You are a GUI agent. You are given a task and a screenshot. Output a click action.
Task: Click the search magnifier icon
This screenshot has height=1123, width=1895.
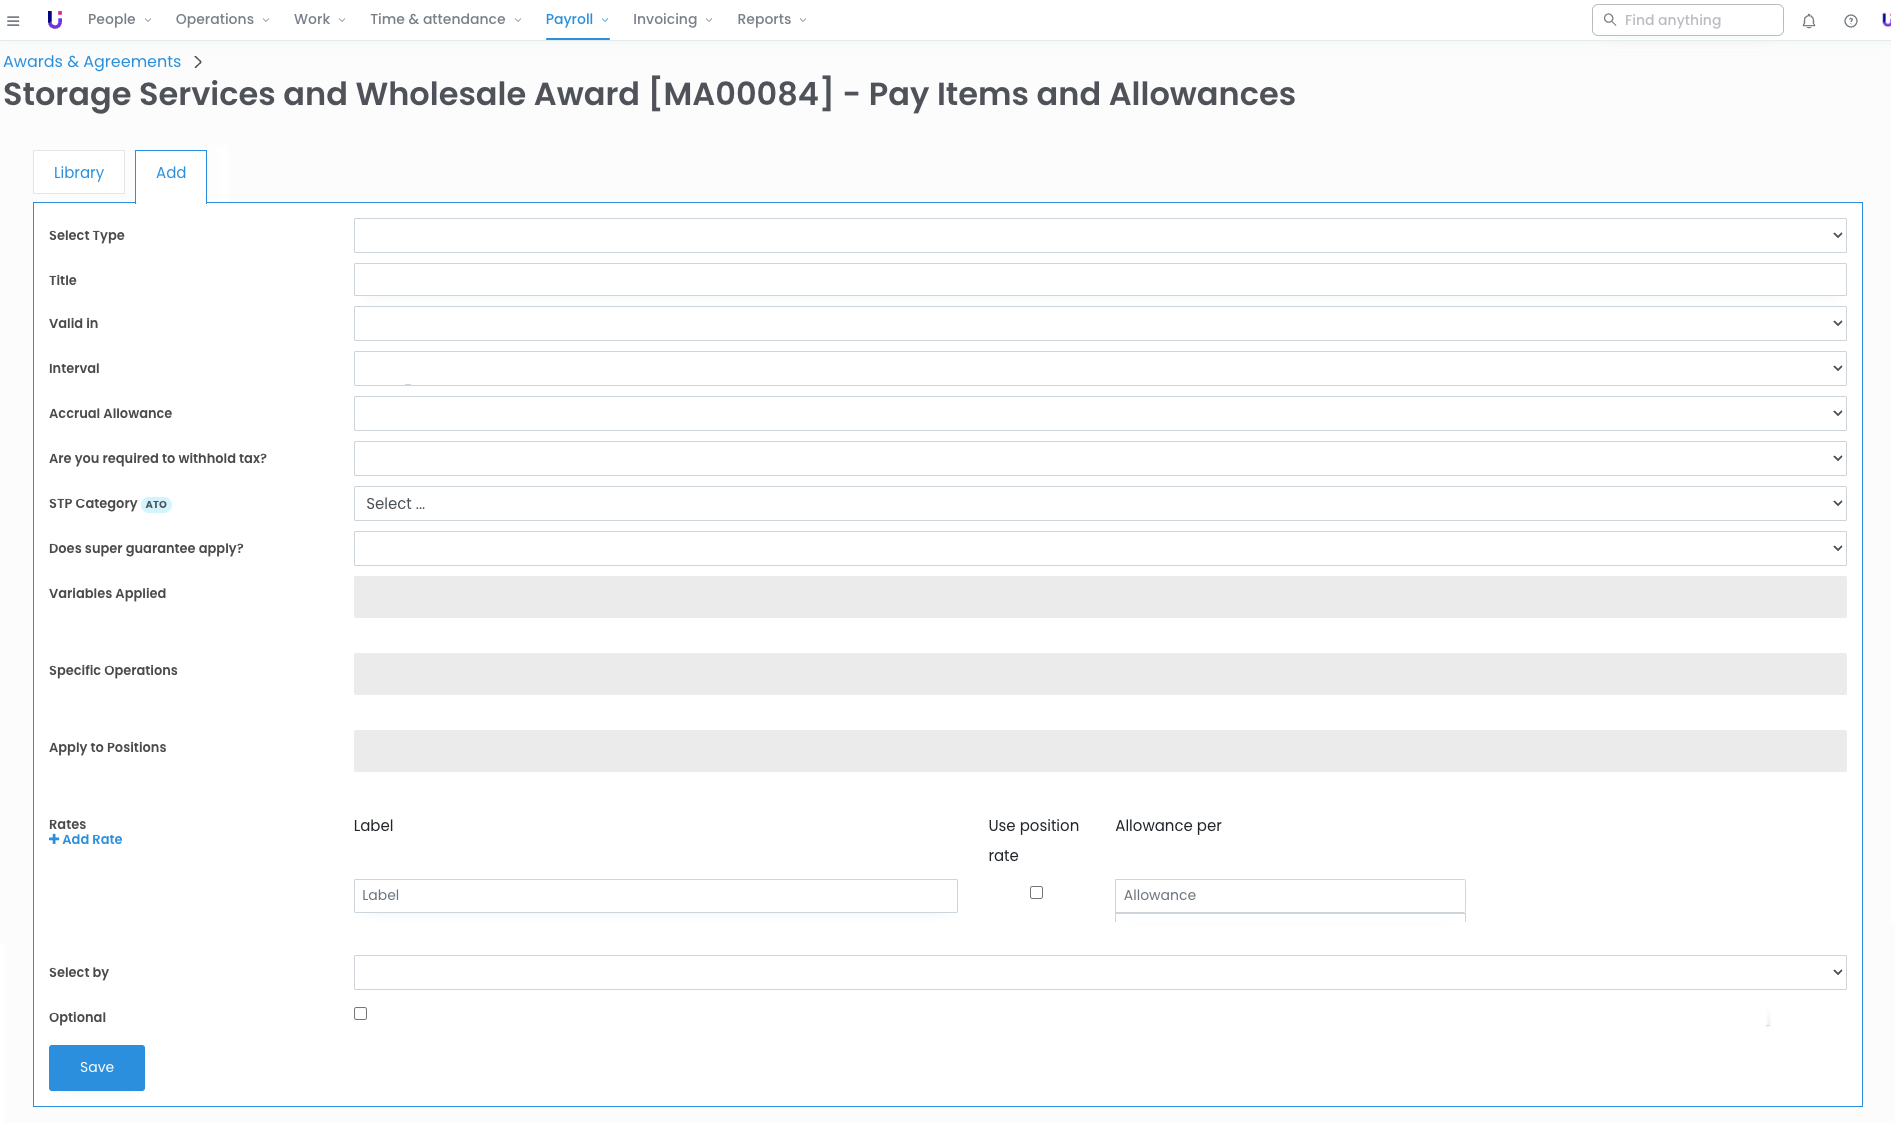[1609, 20]
